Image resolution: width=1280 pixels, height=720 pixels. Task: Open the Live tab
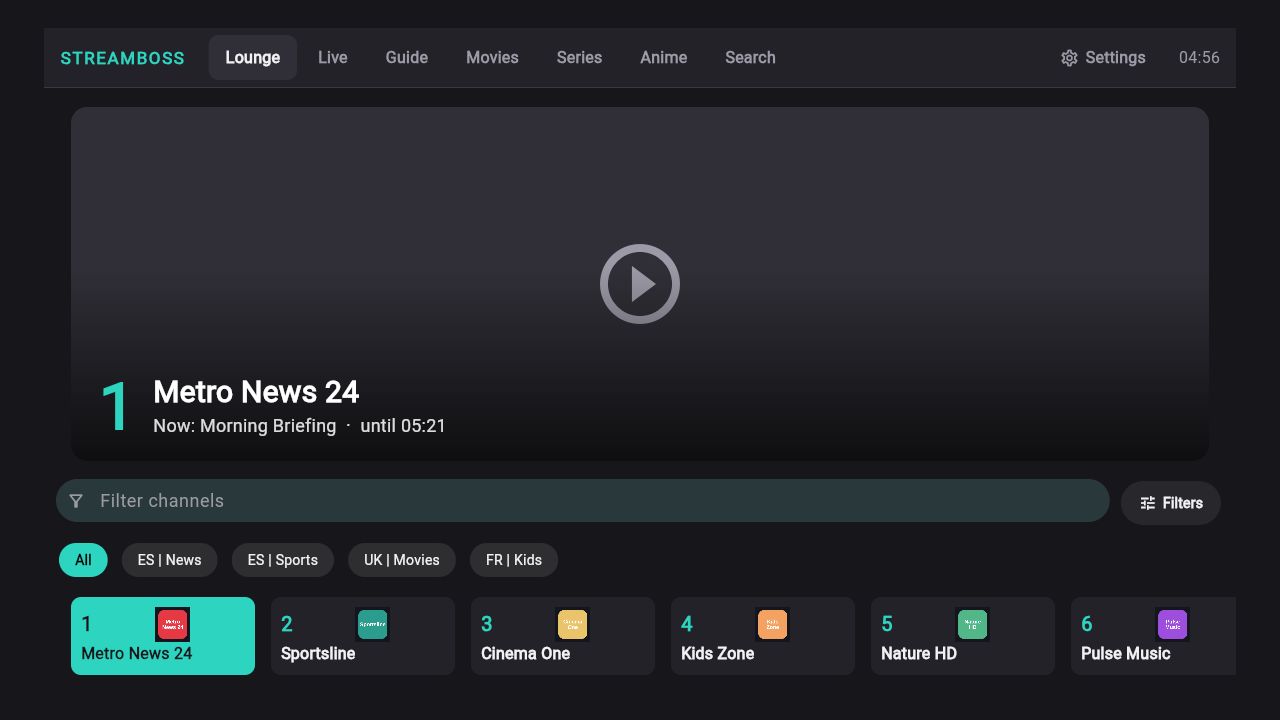[333, 57]
